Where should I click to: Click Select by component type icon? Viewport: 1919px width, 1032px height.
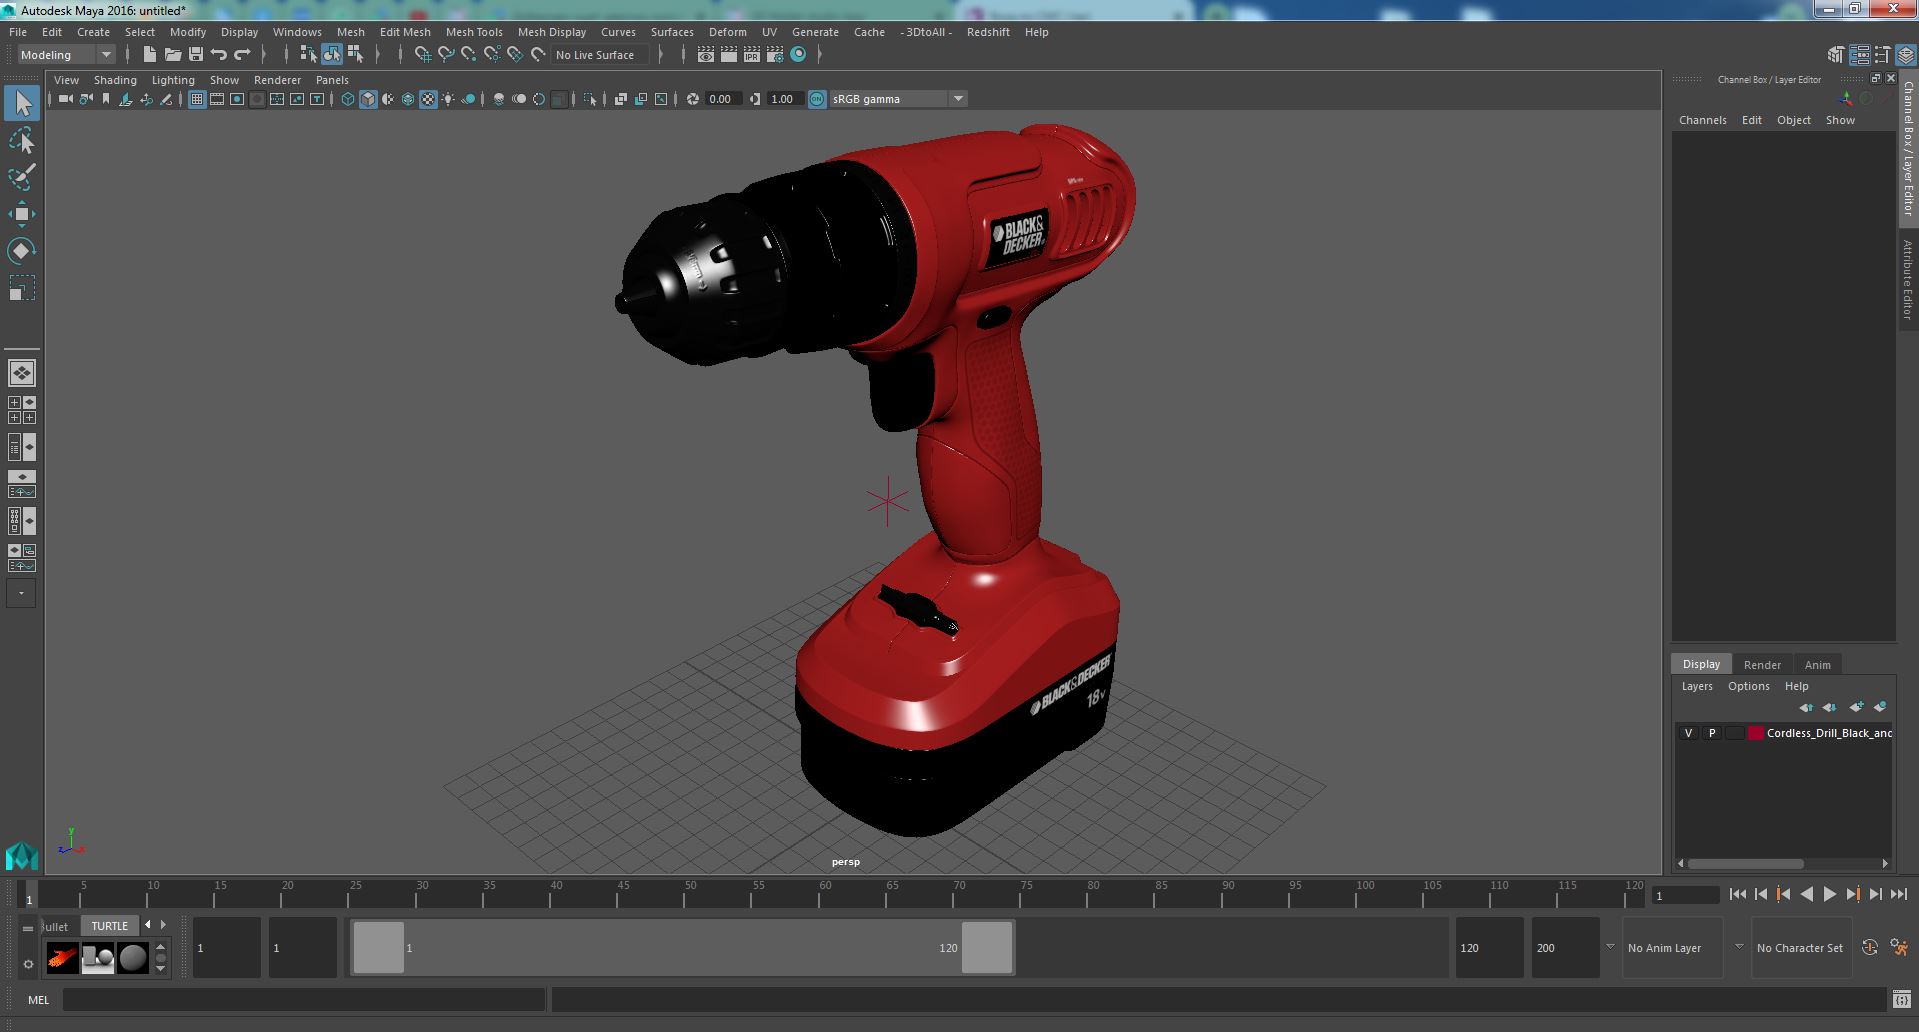click(x=355, y=55)
